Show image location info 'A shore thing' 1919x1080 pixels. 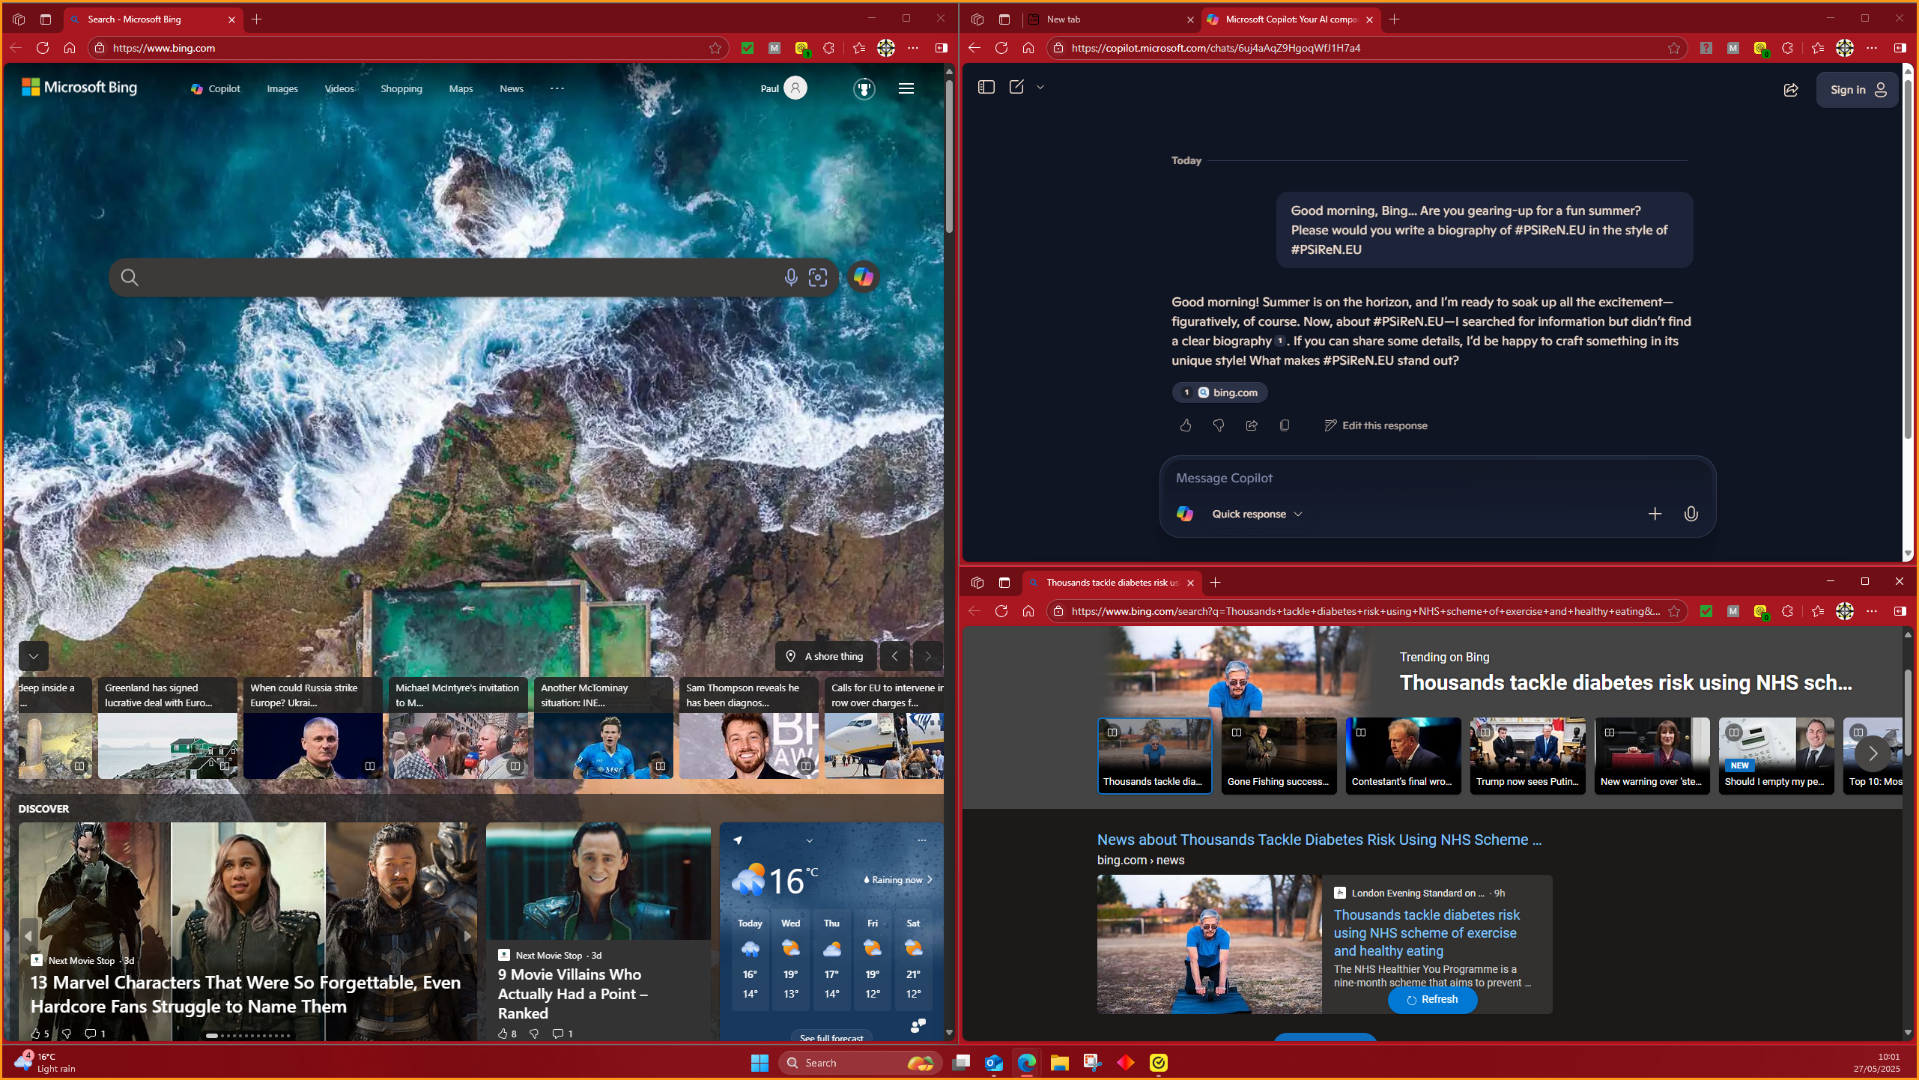point(825,656)
